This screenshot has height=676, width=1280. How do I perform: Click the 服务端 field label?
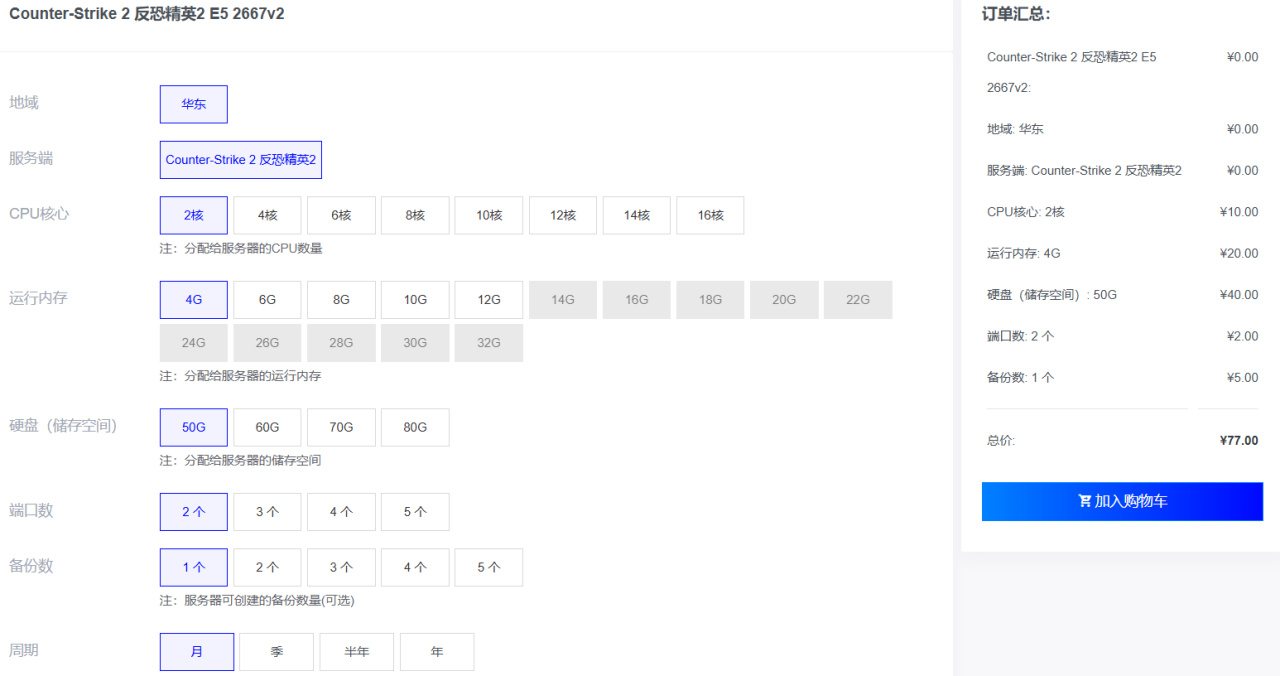(31, 158)
